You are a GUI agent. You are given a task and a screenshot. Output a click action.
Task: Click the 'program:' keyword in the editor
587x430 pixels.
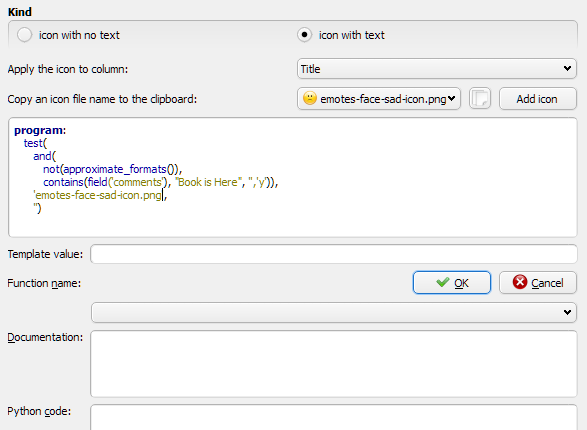pyautogui.click(x=40, y=130)
